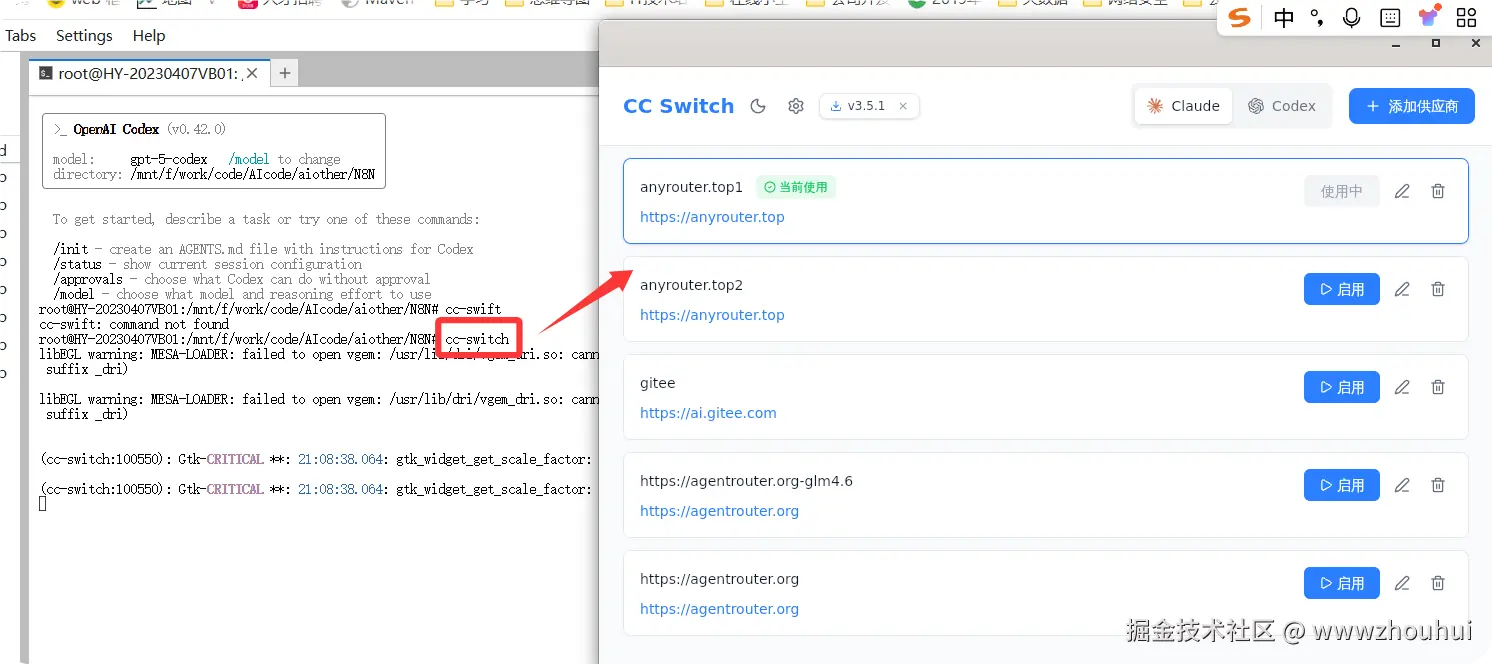The width and height of the screenshot is (1492, 664).
Task: Add a new terminal tab
Action: tap(285, 73)
